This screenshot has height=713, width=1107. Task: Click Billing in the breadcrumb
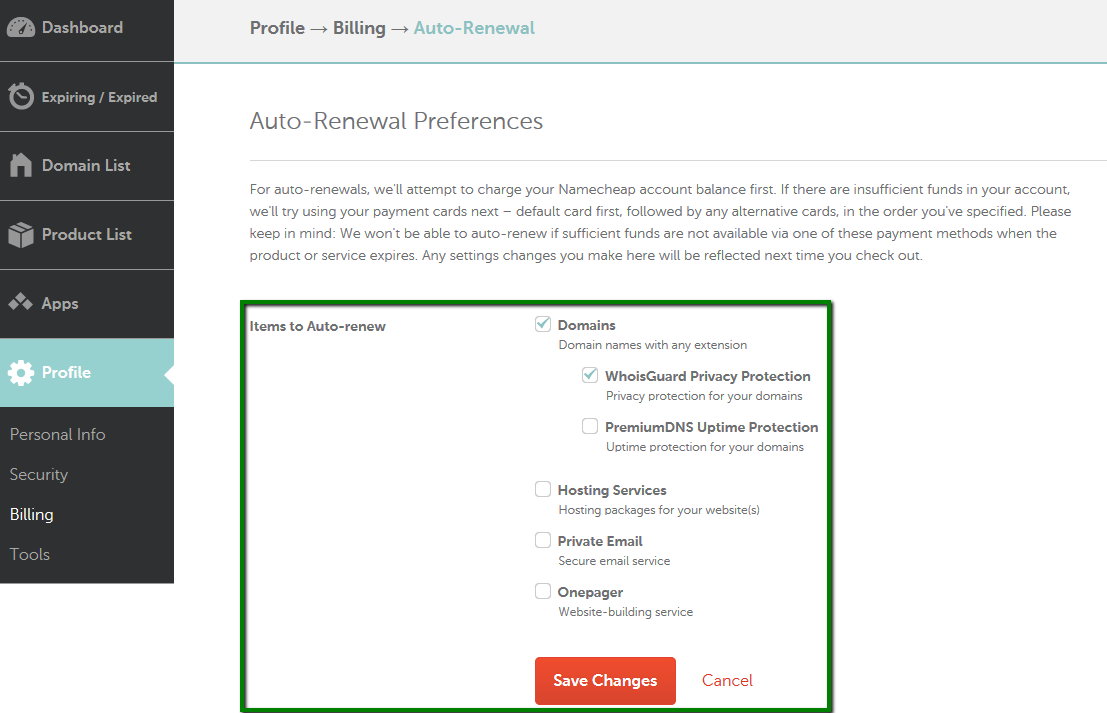359,28
